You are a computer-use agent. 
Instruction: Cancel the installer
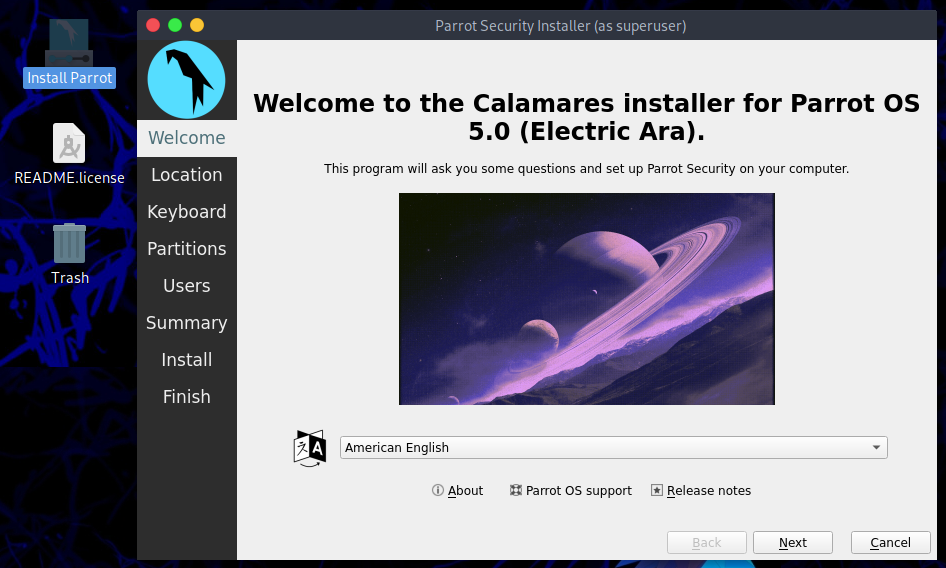click(890, 543)
